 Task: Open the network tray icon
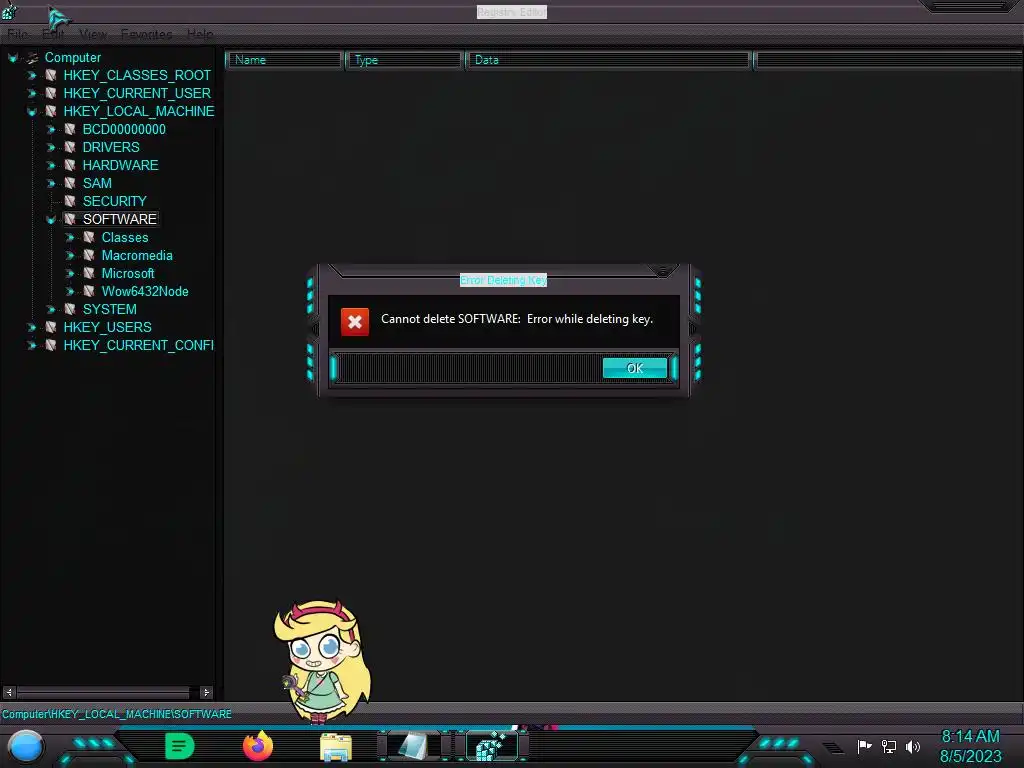click(889, 746)
